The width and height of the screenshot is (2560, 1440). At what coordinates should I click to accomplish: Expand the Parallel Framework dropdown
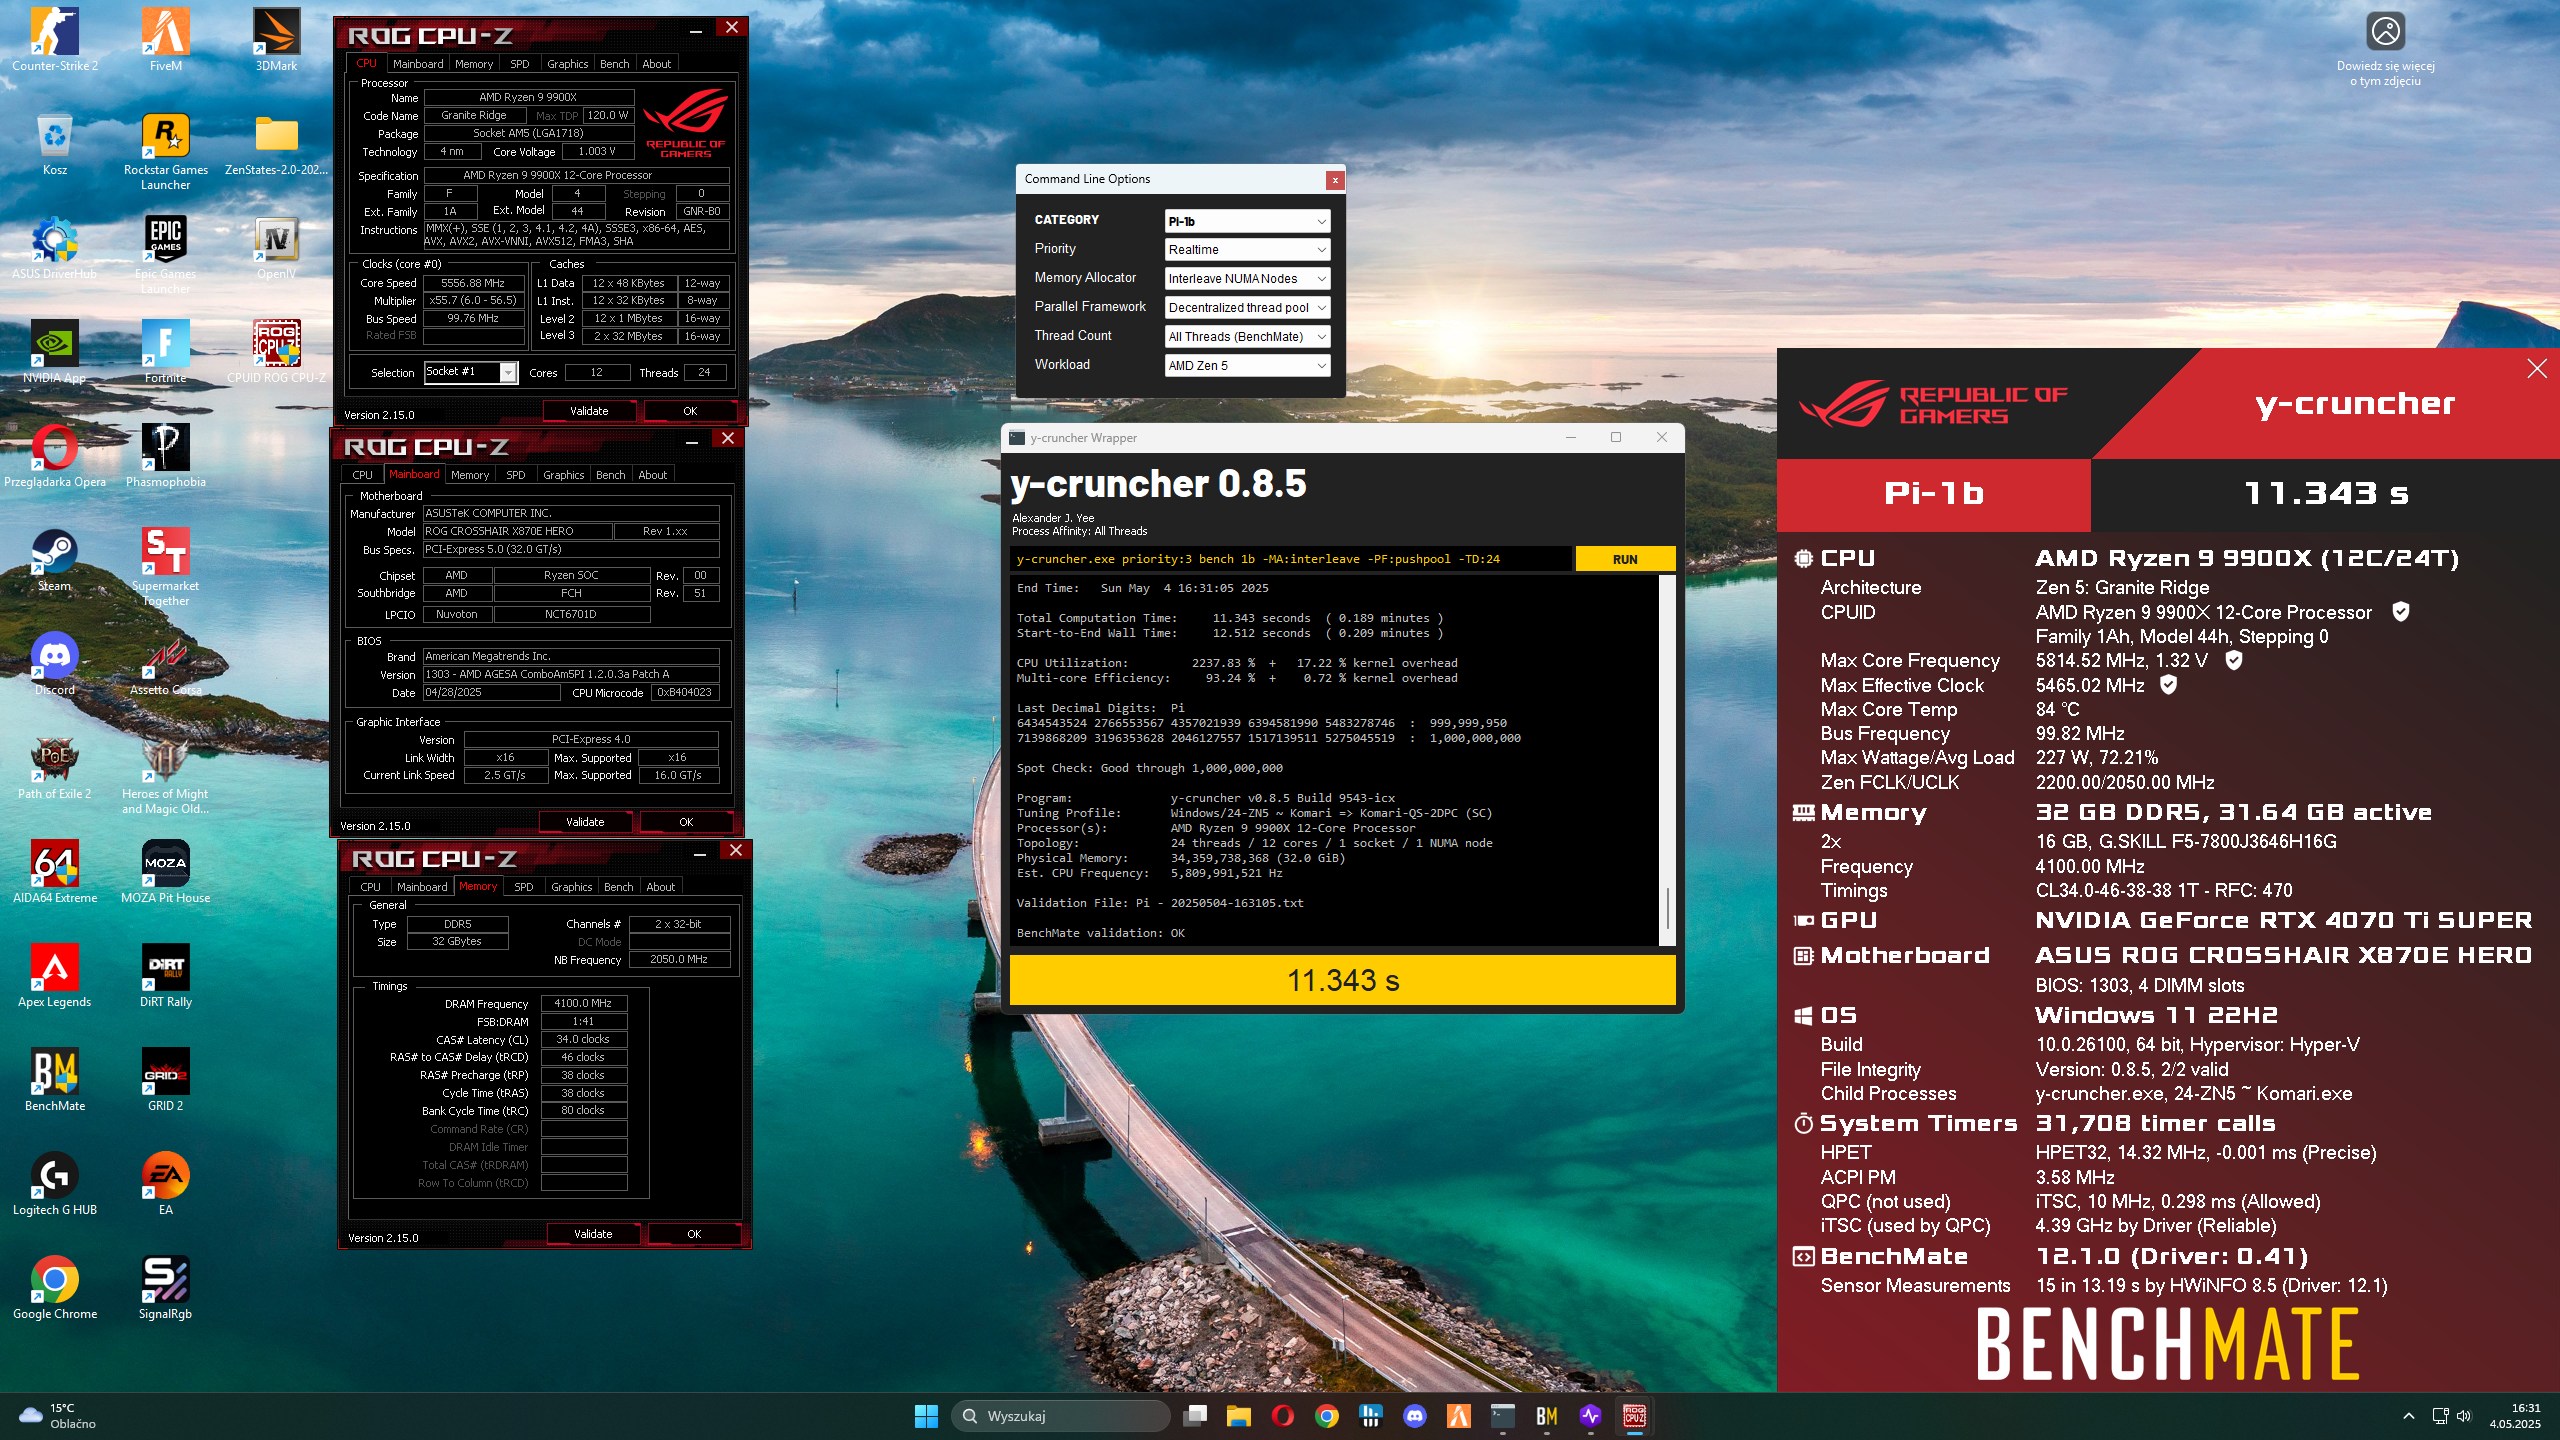(1247, 308)
